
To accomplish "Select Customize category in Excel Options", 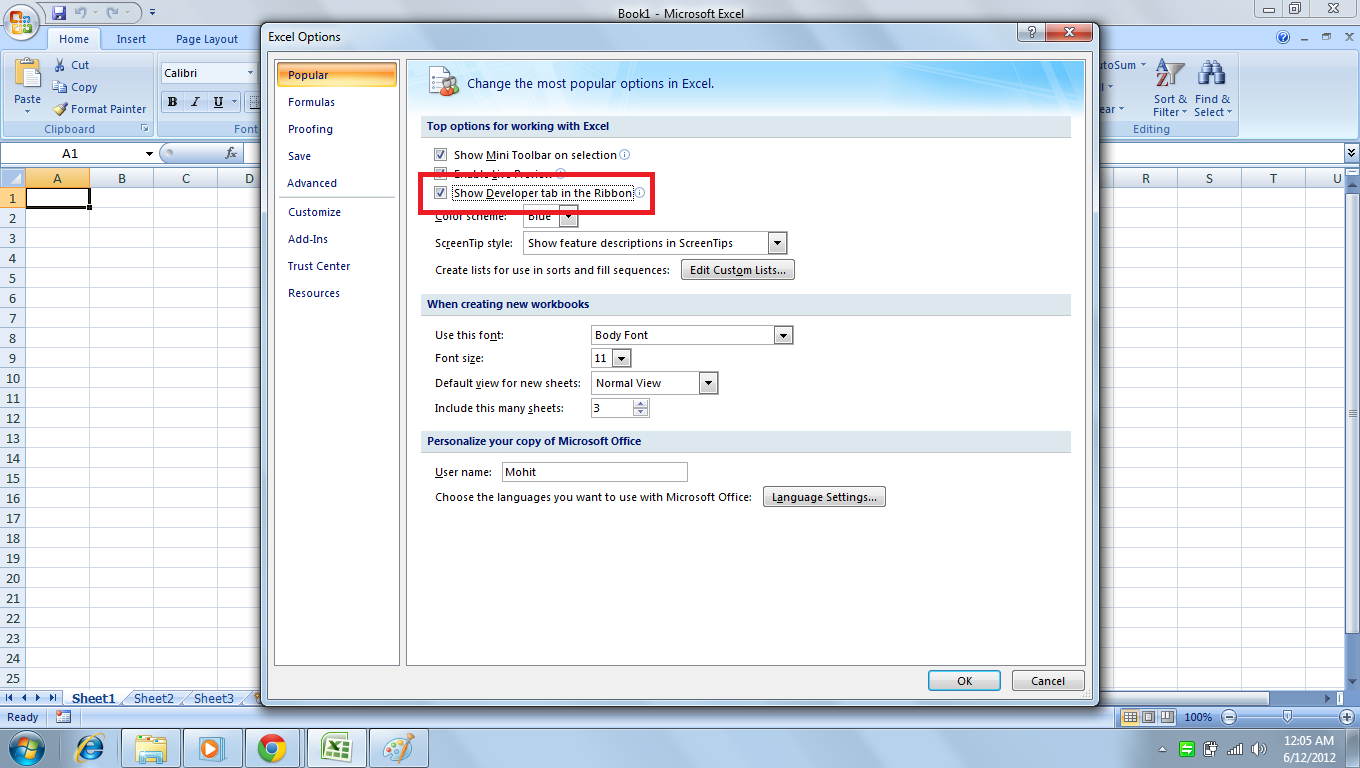I will [336, 212].
